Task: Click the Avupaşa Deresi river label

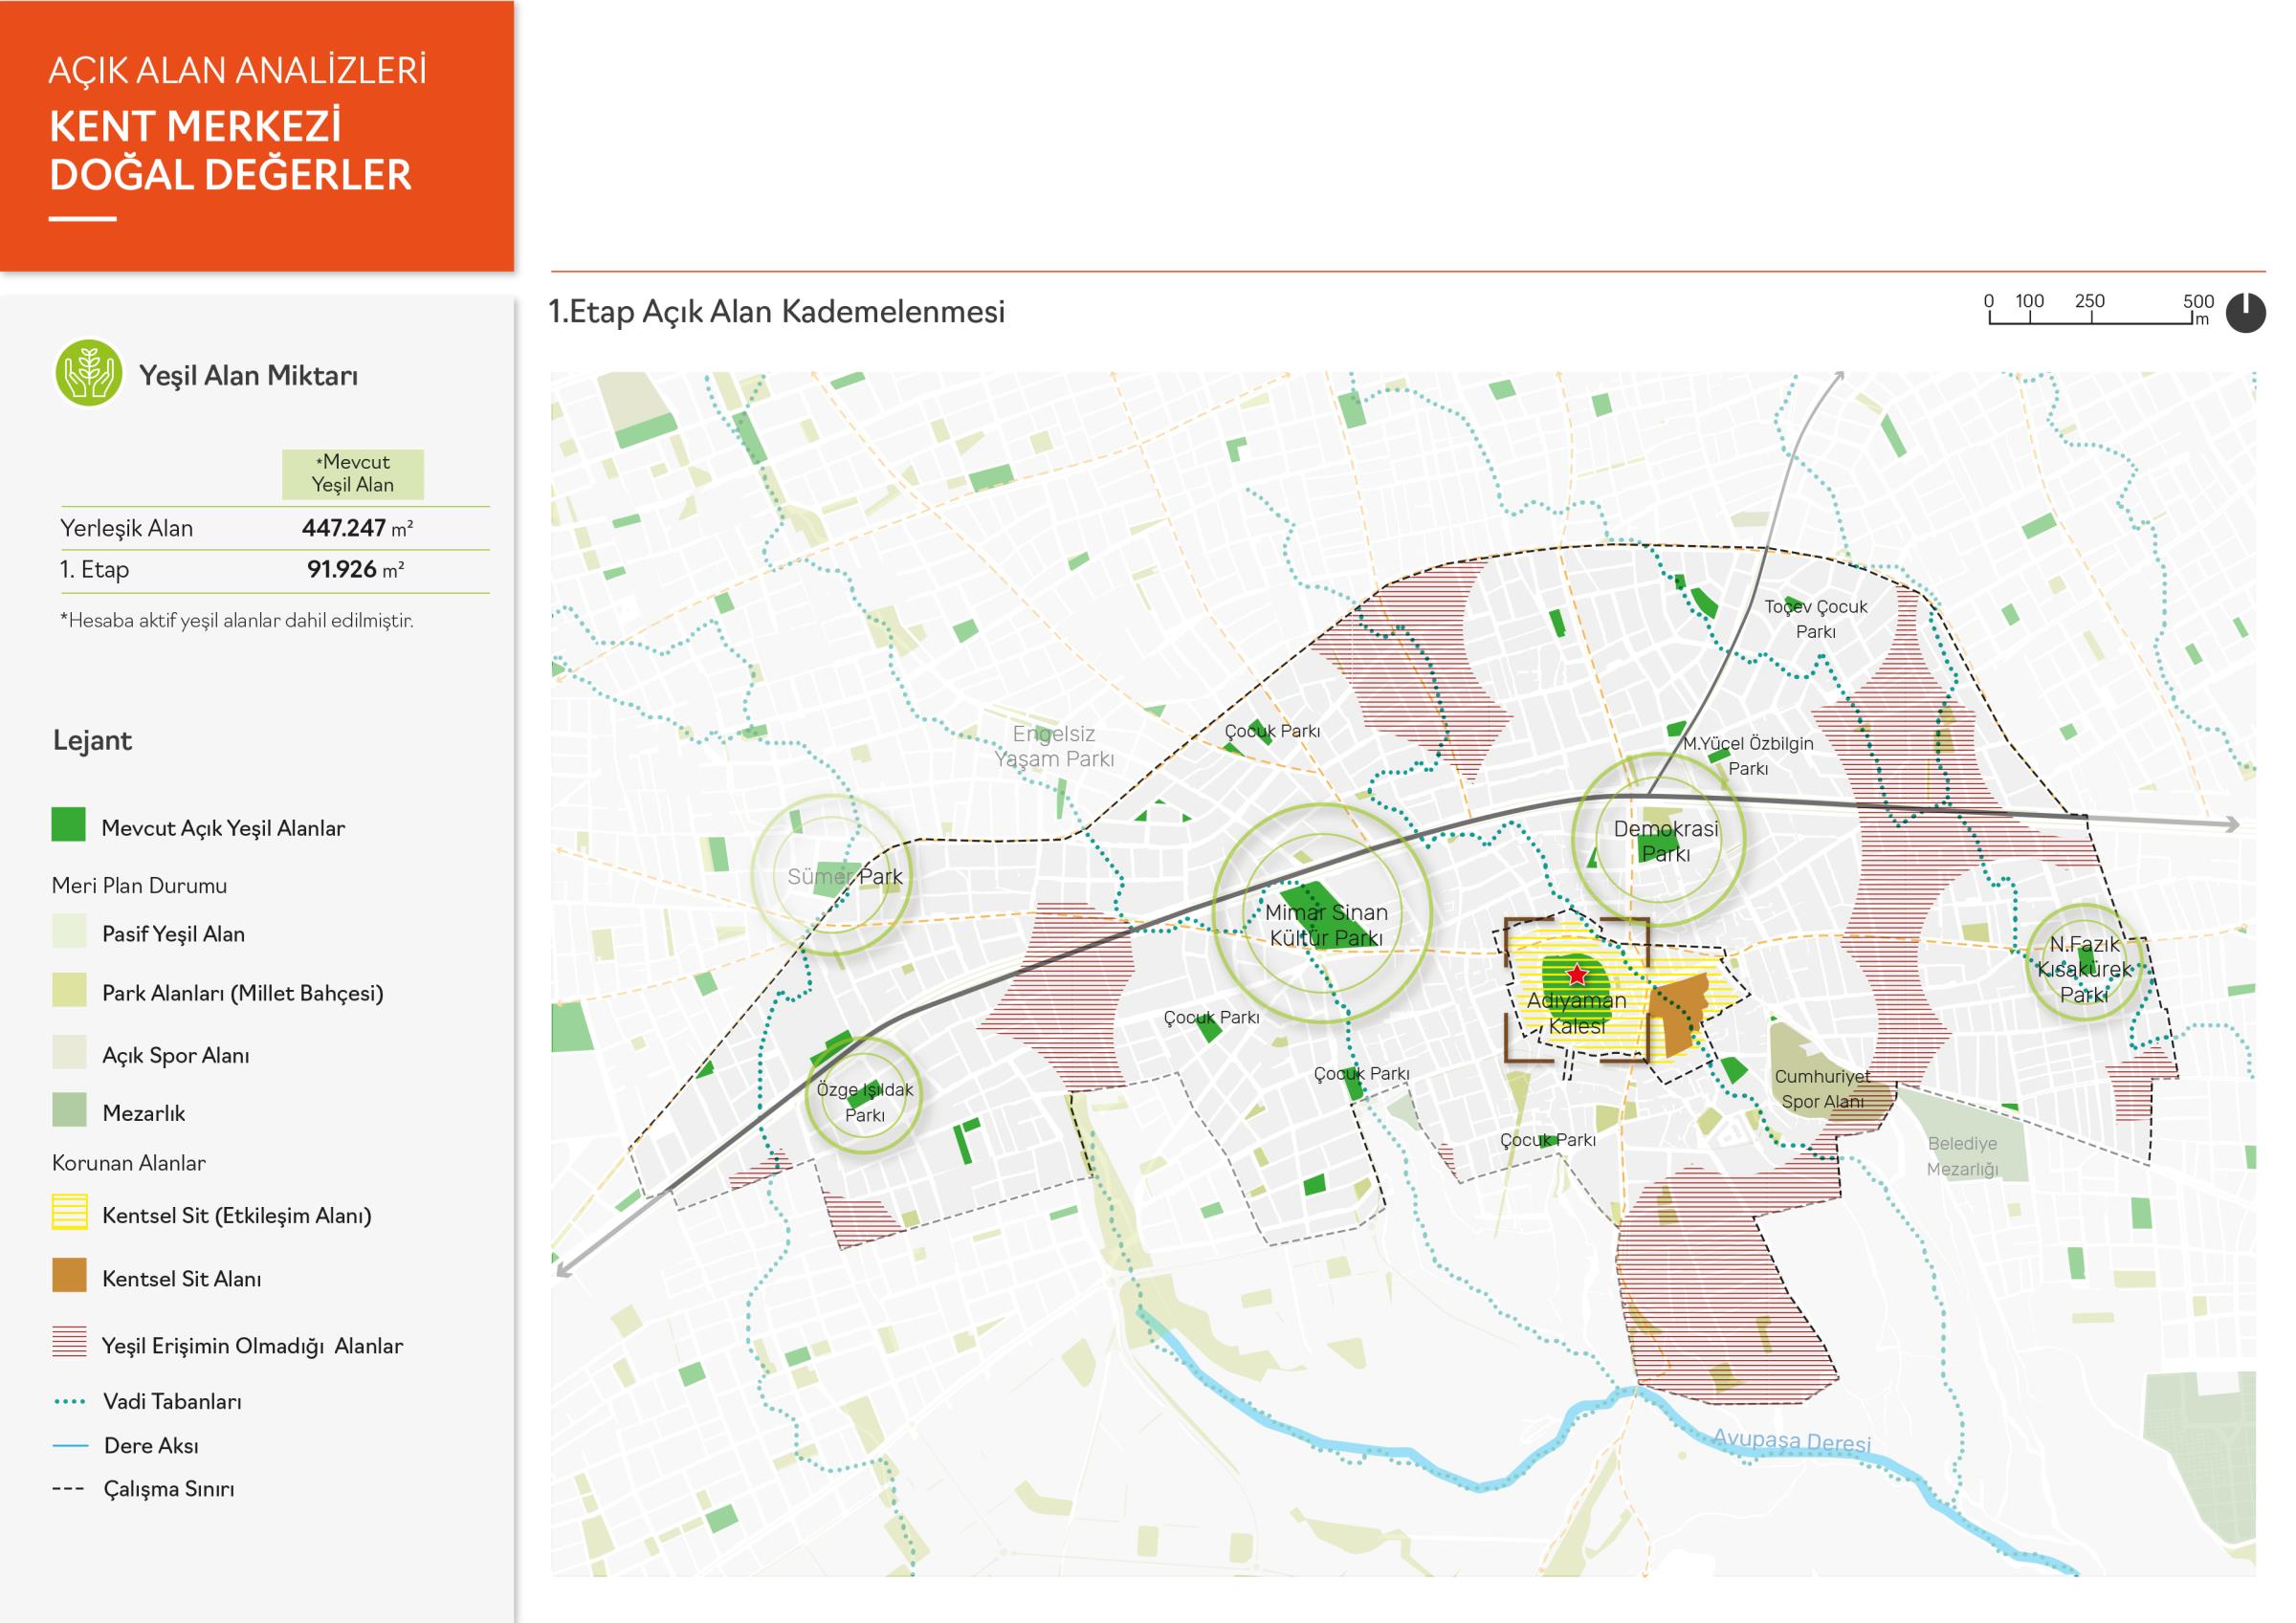Action: [x=1791, y=1441]
